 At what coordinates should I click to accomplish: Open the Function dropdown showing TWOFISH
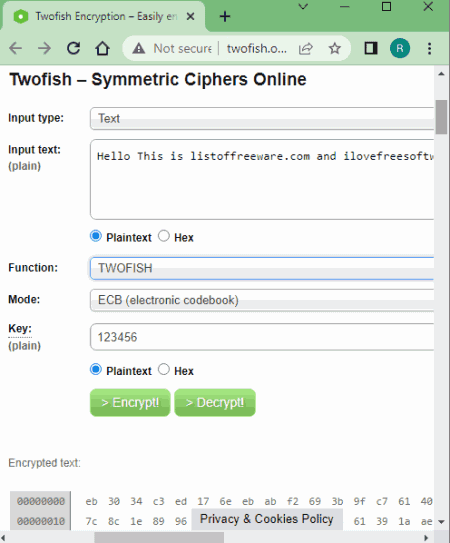262,268
